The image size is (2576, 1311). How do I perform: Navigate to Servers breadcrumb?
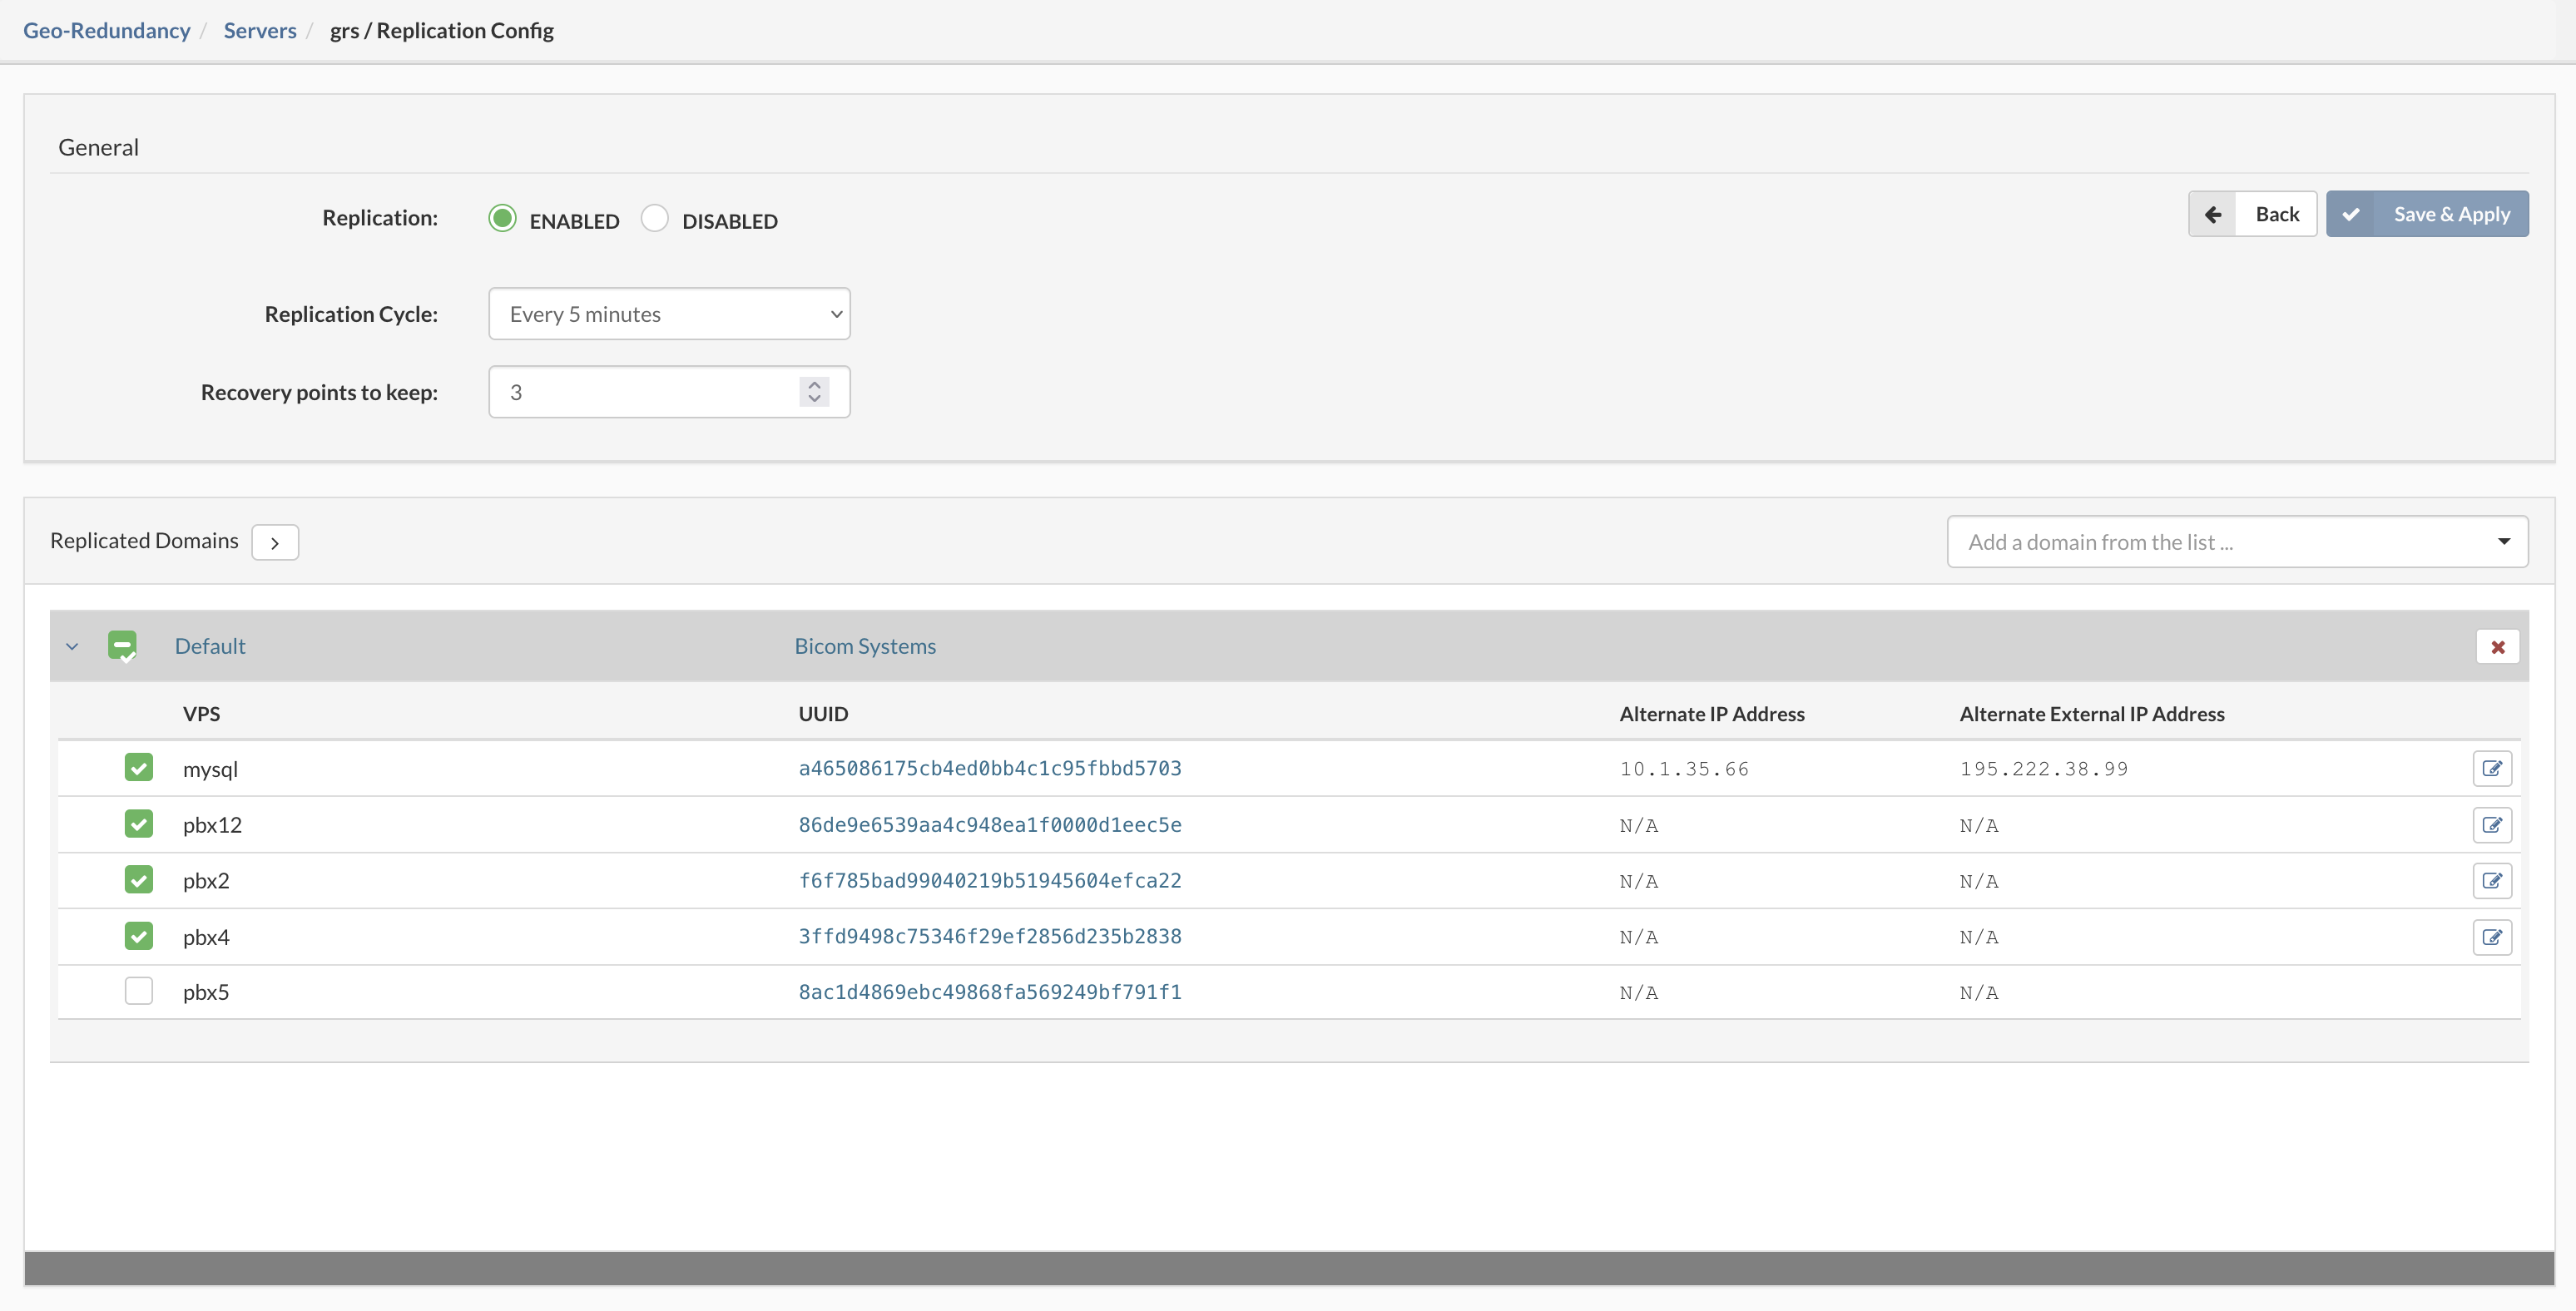coord(260,30)
